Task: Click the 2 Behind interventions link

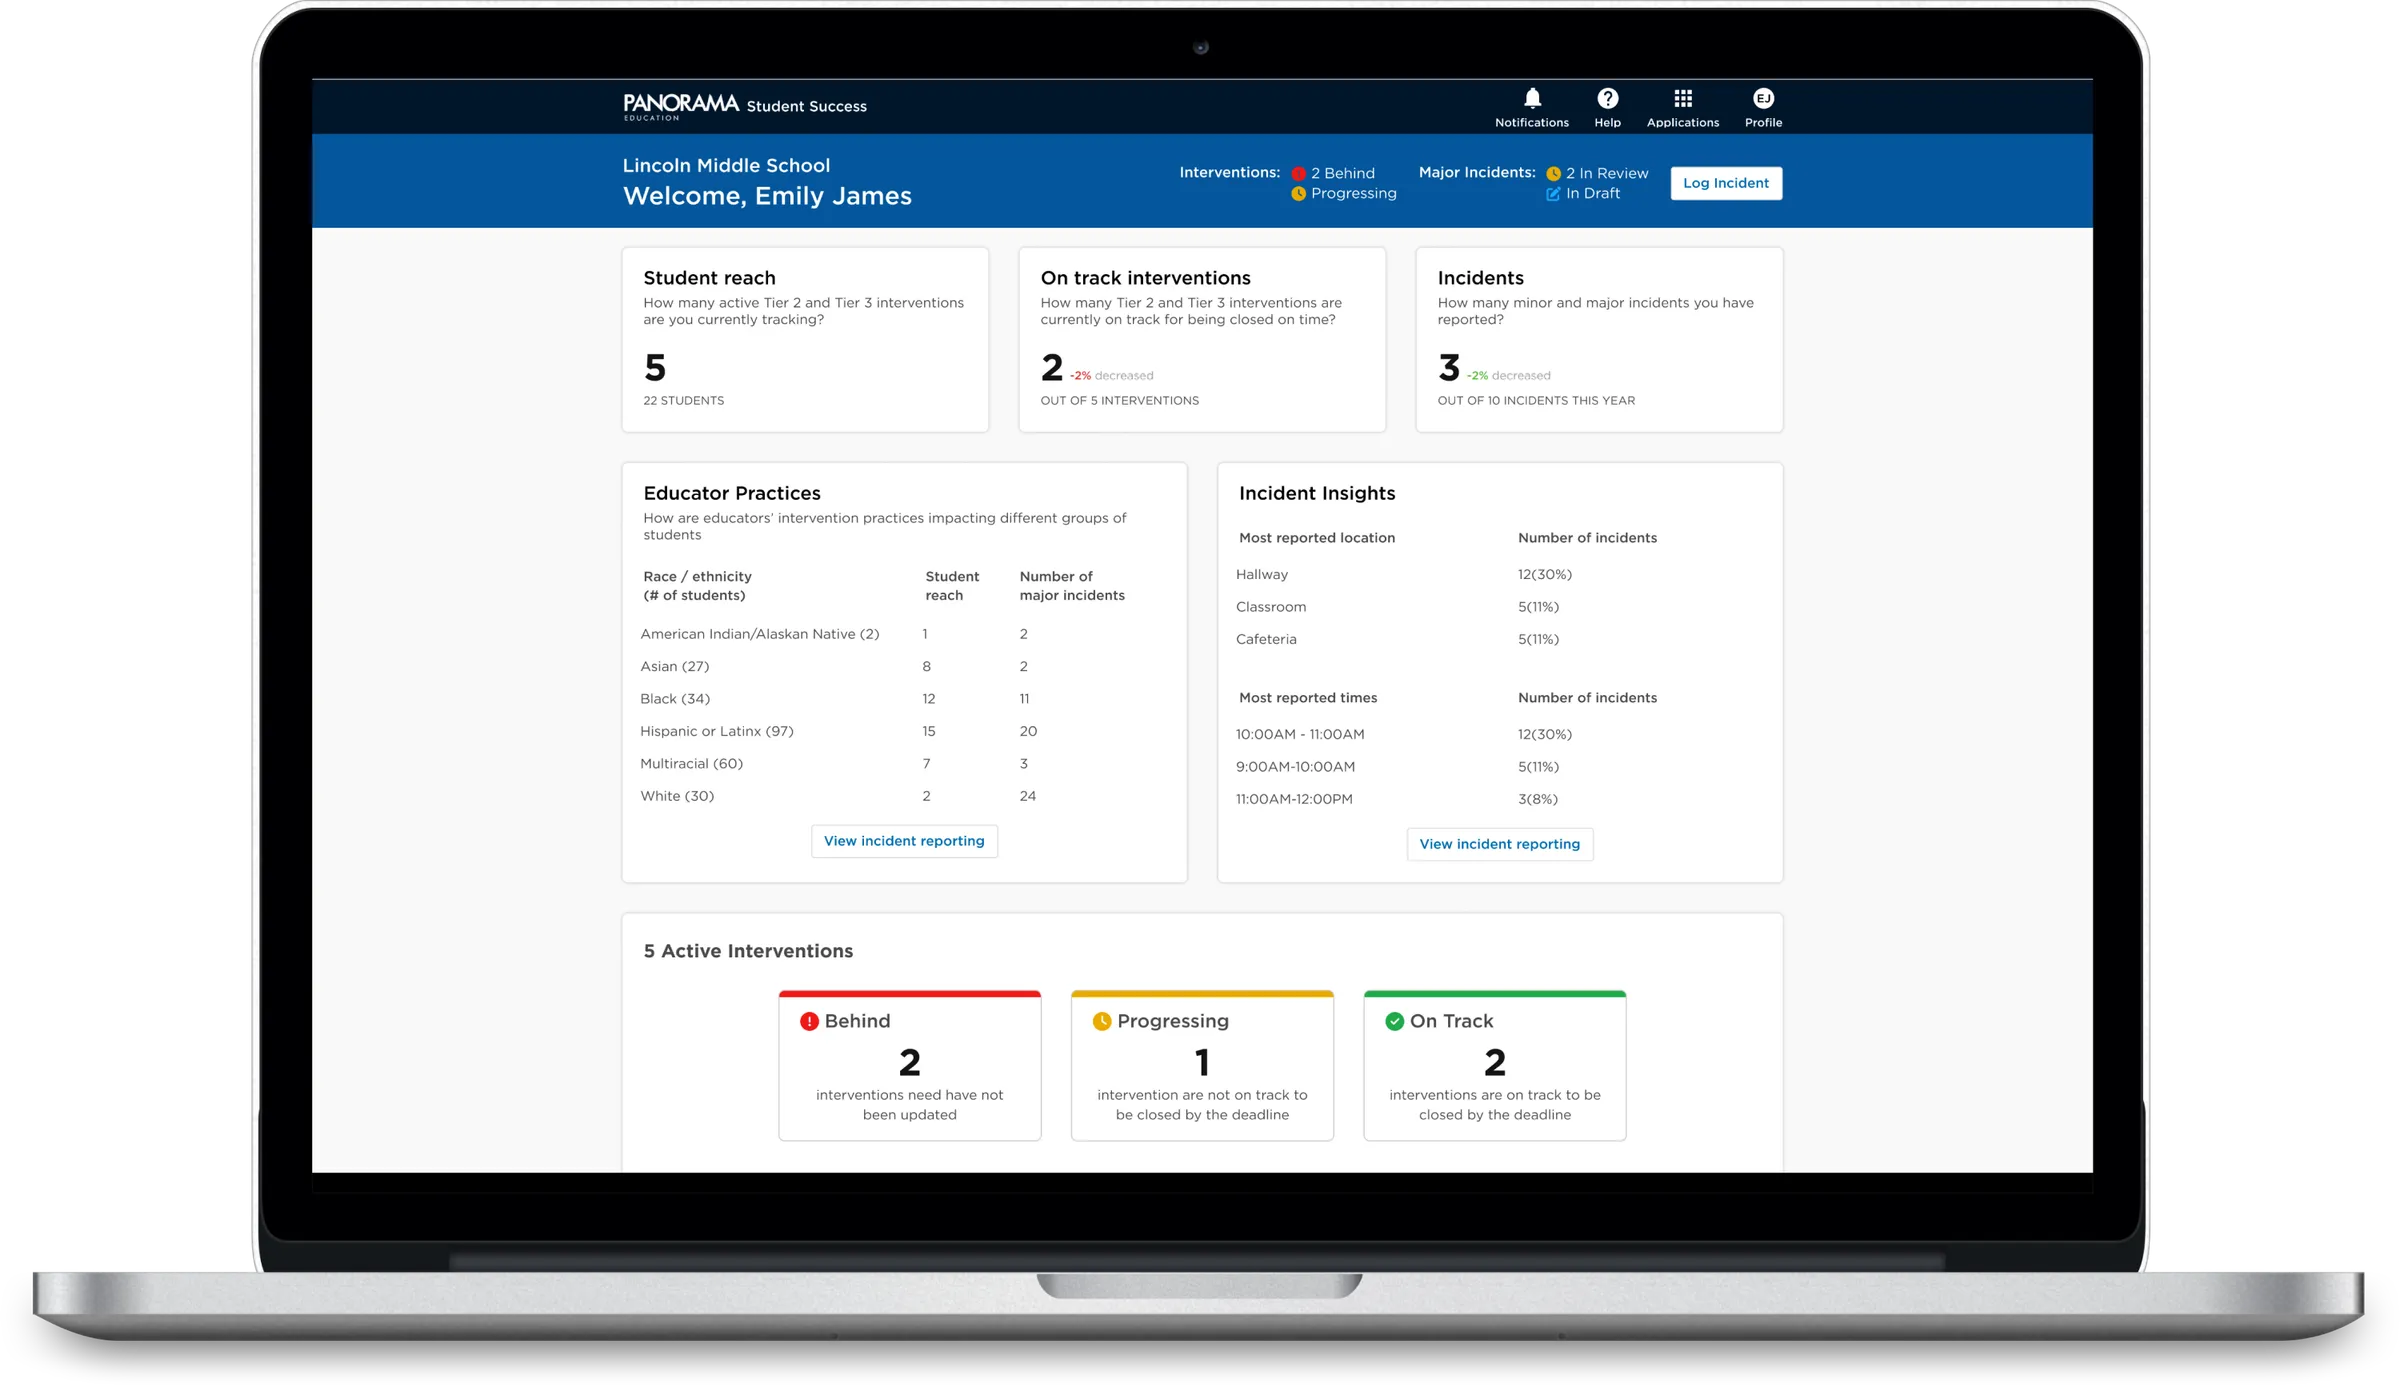Action: (x=1343, y=173)
